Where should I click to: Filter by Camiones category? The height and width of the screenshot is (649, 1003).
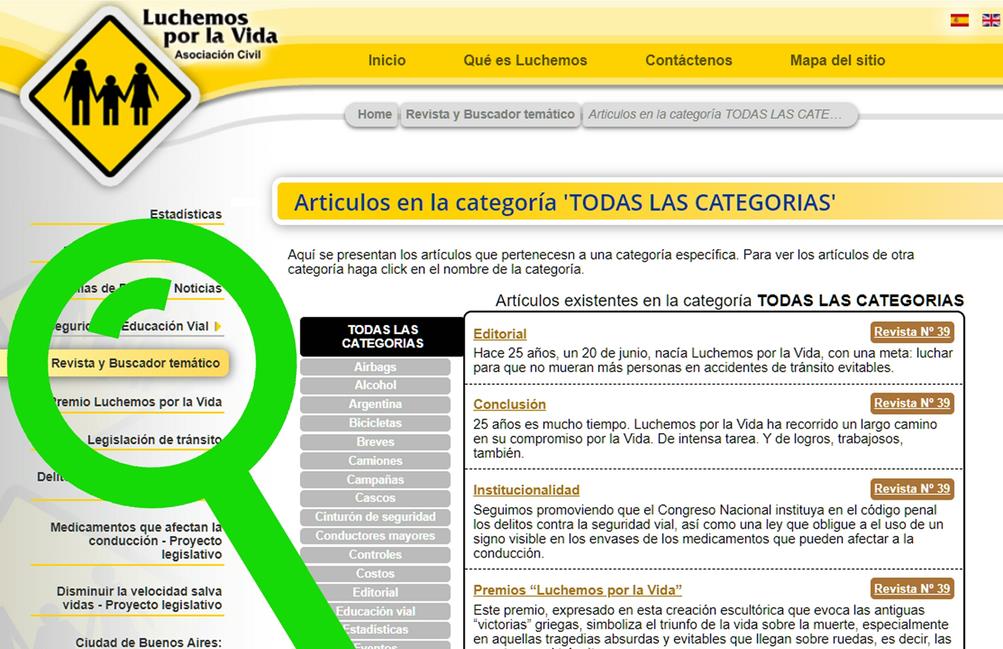point(375,461)
